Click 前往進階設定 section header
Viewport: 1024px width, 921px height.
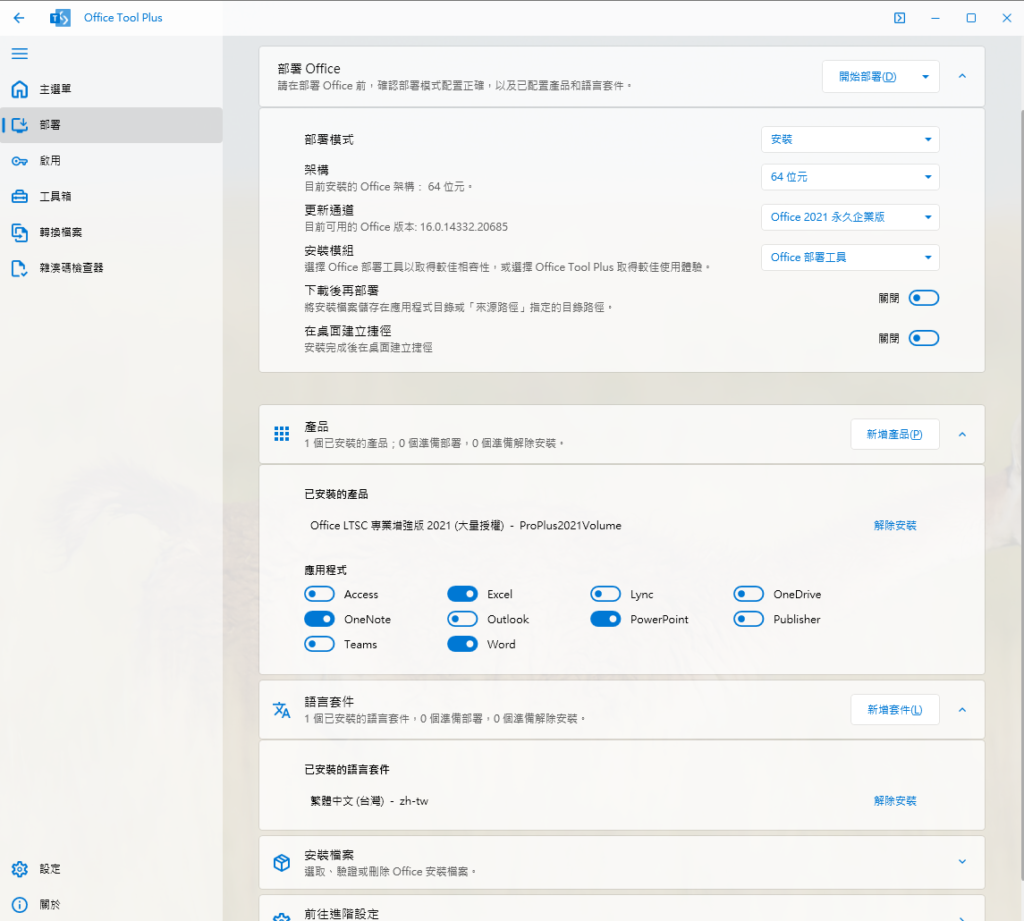[622, 909]
